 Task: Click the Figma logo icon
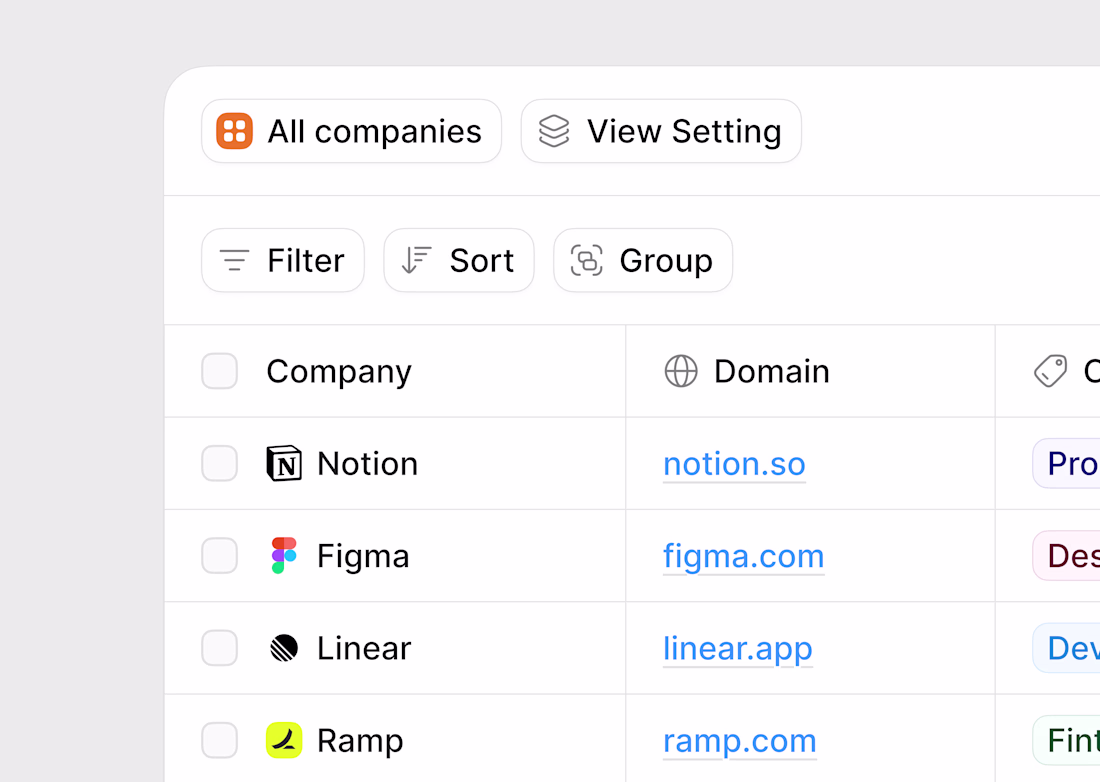[x=284, y=555]
